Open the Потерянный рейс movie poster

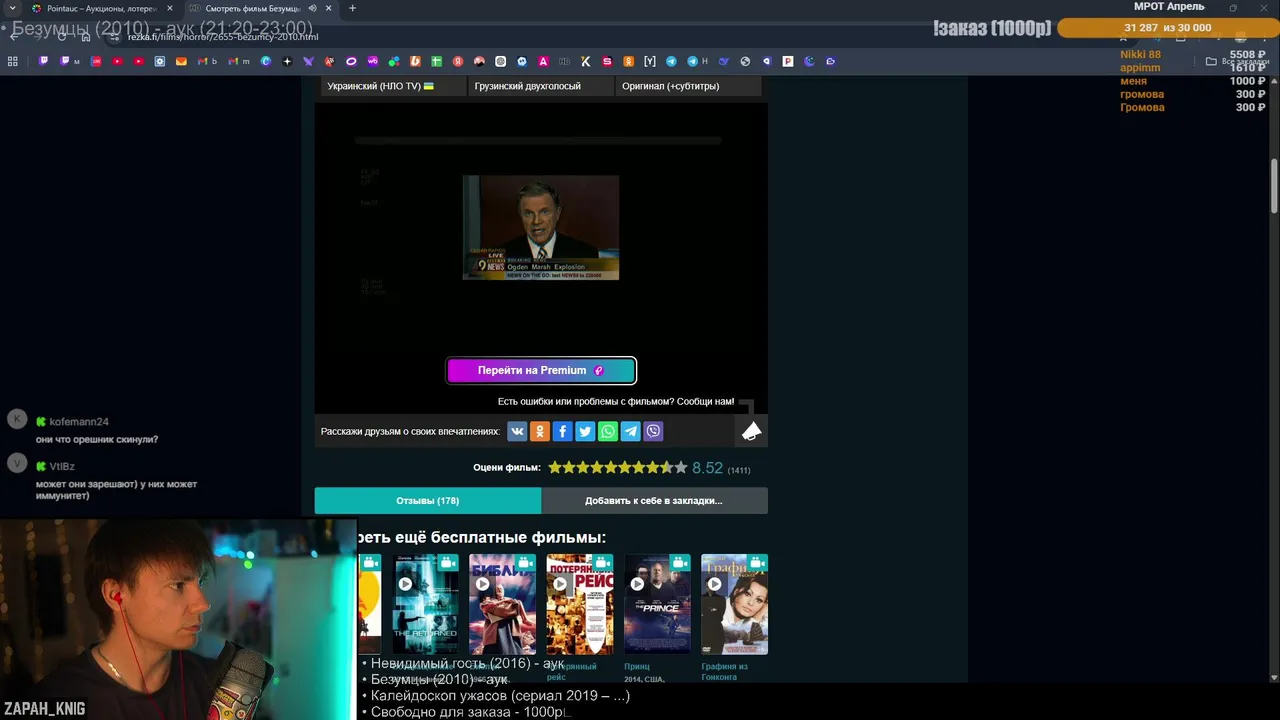pyautogui.click(x=580, y=604)
